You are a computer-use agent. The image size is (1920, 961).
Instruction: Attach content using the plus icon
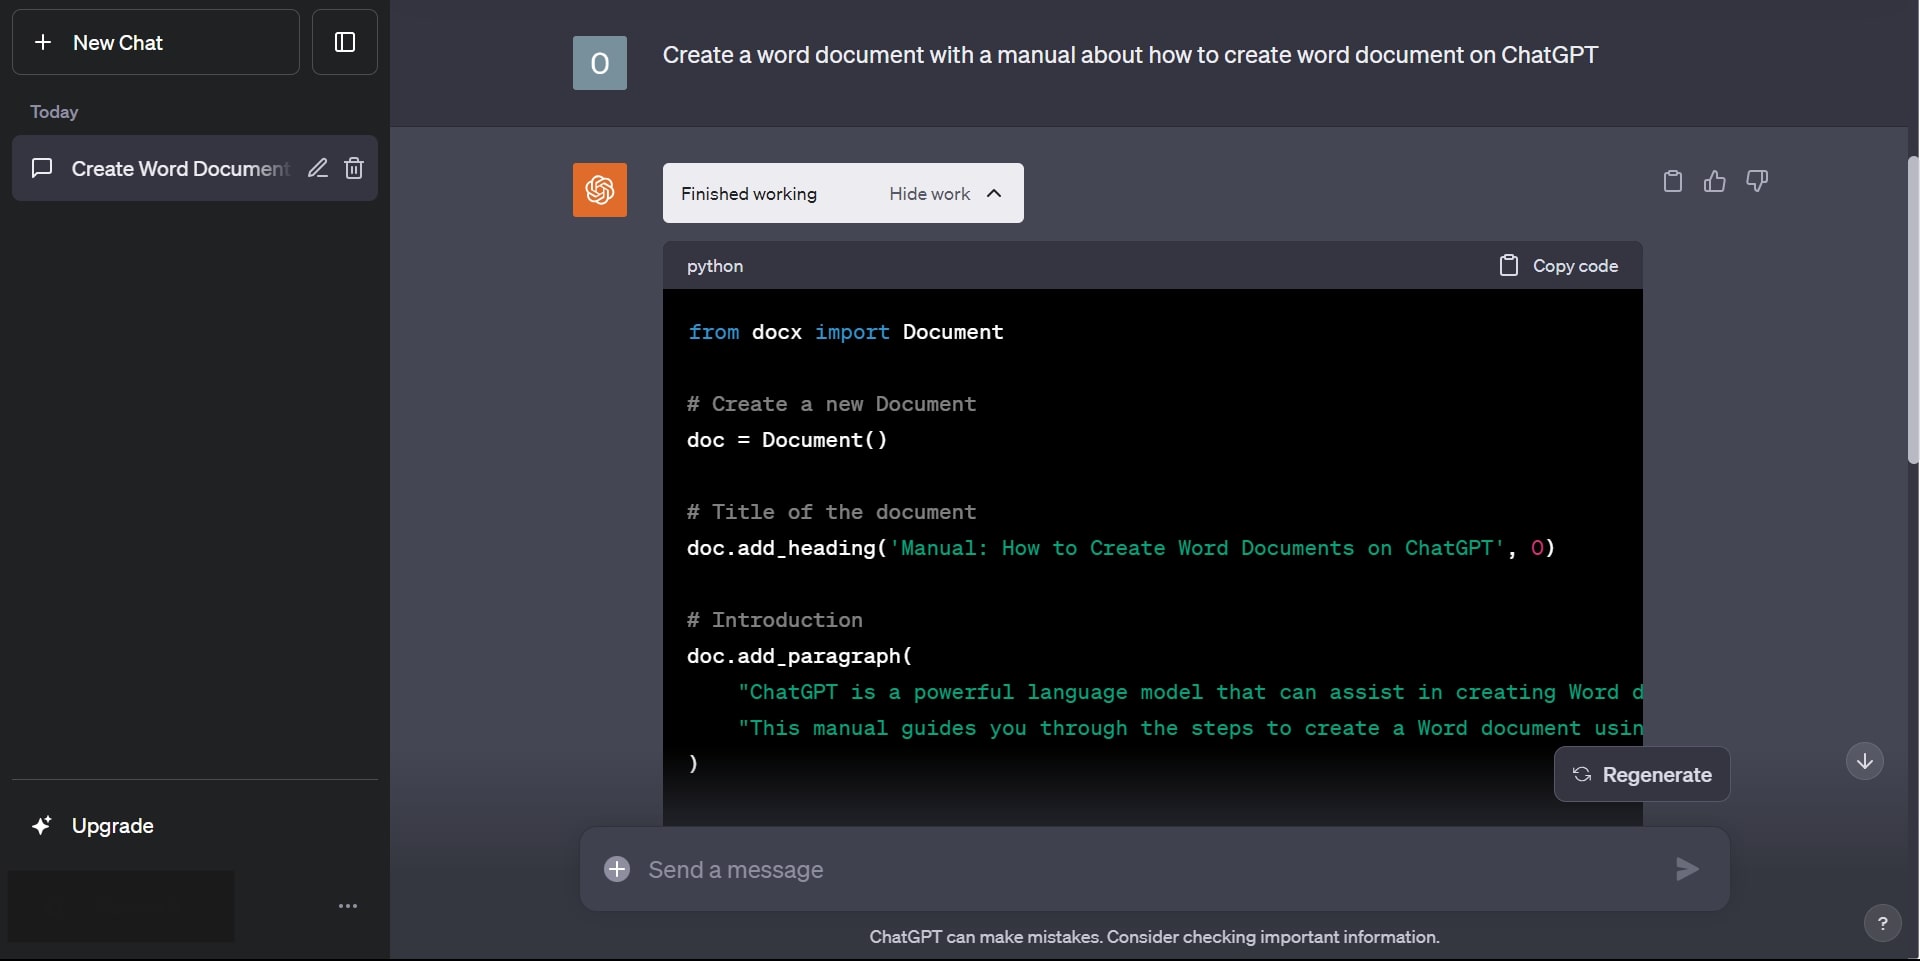click(616, 869)
